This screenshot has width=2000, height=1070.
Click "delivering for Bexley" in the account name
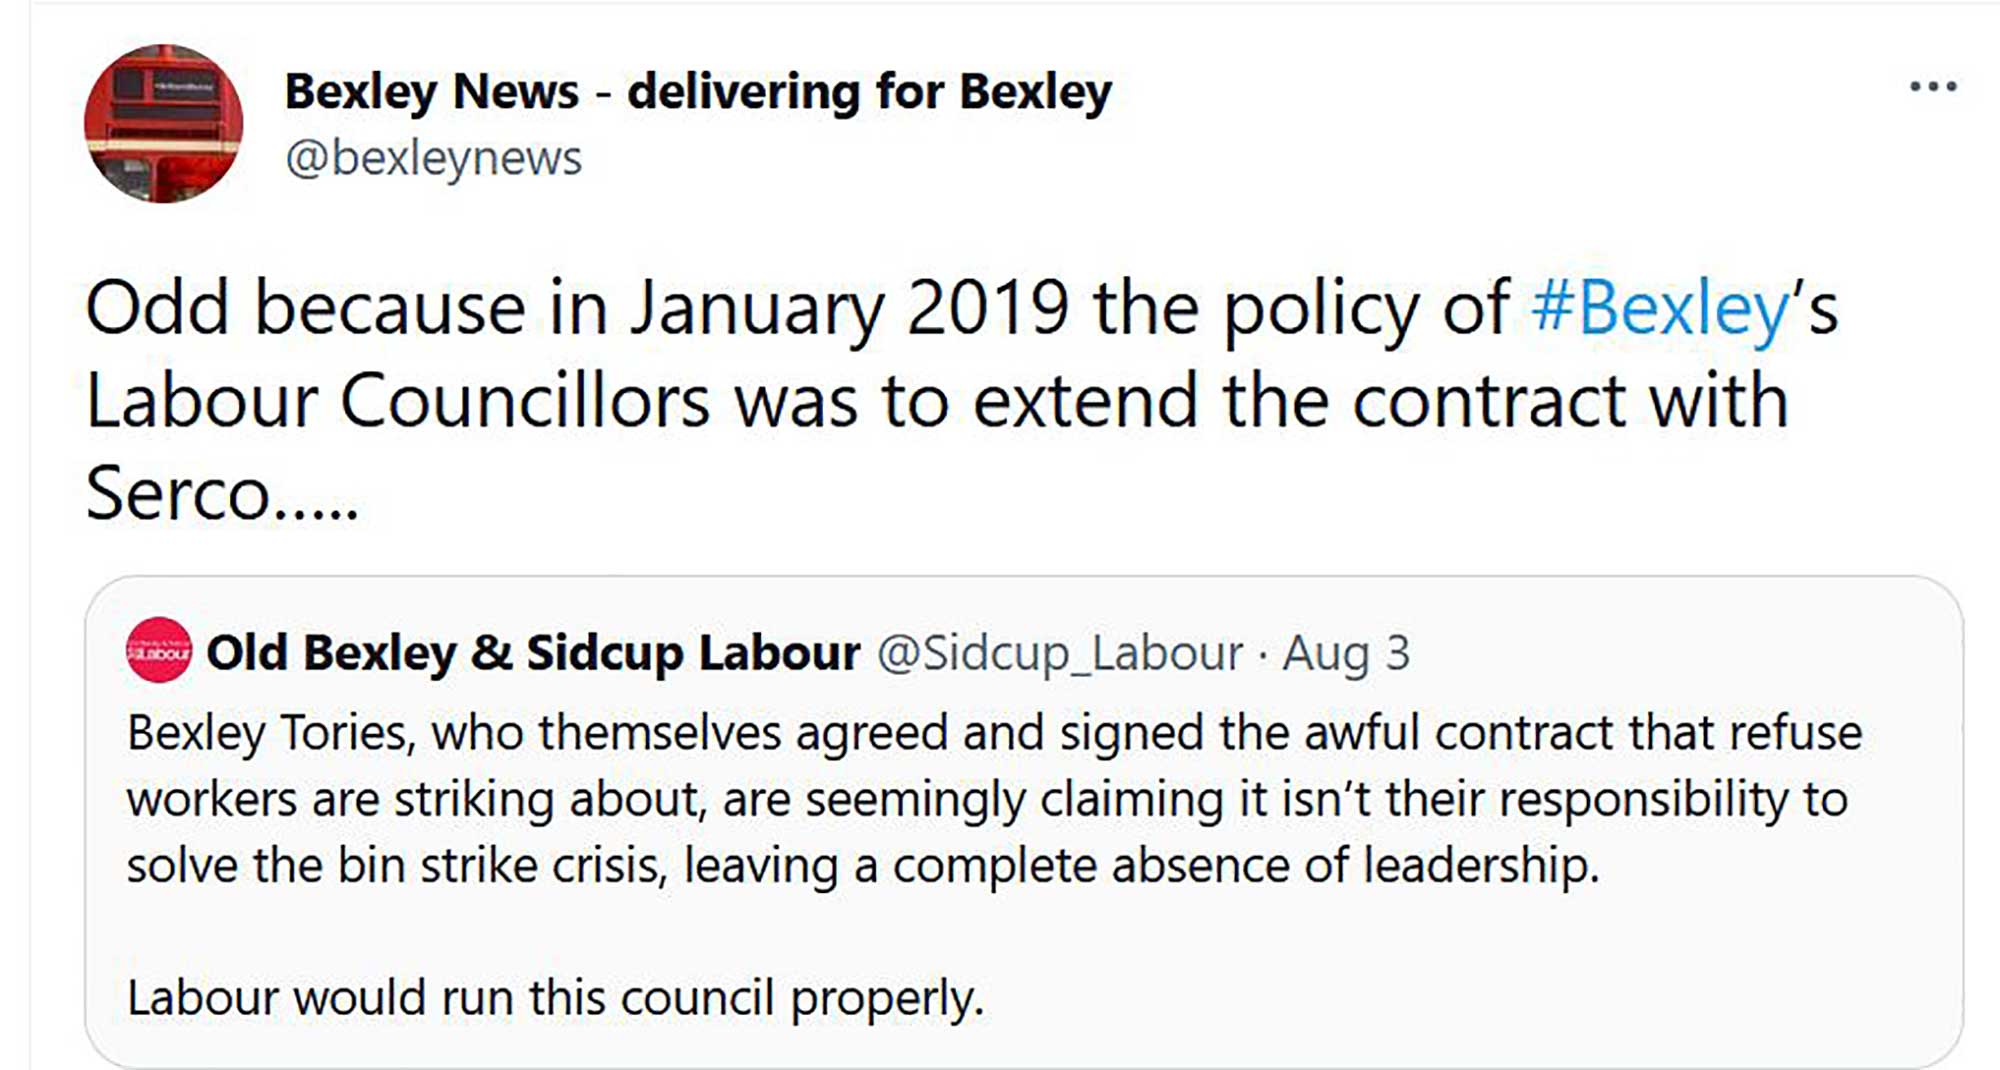869,91
